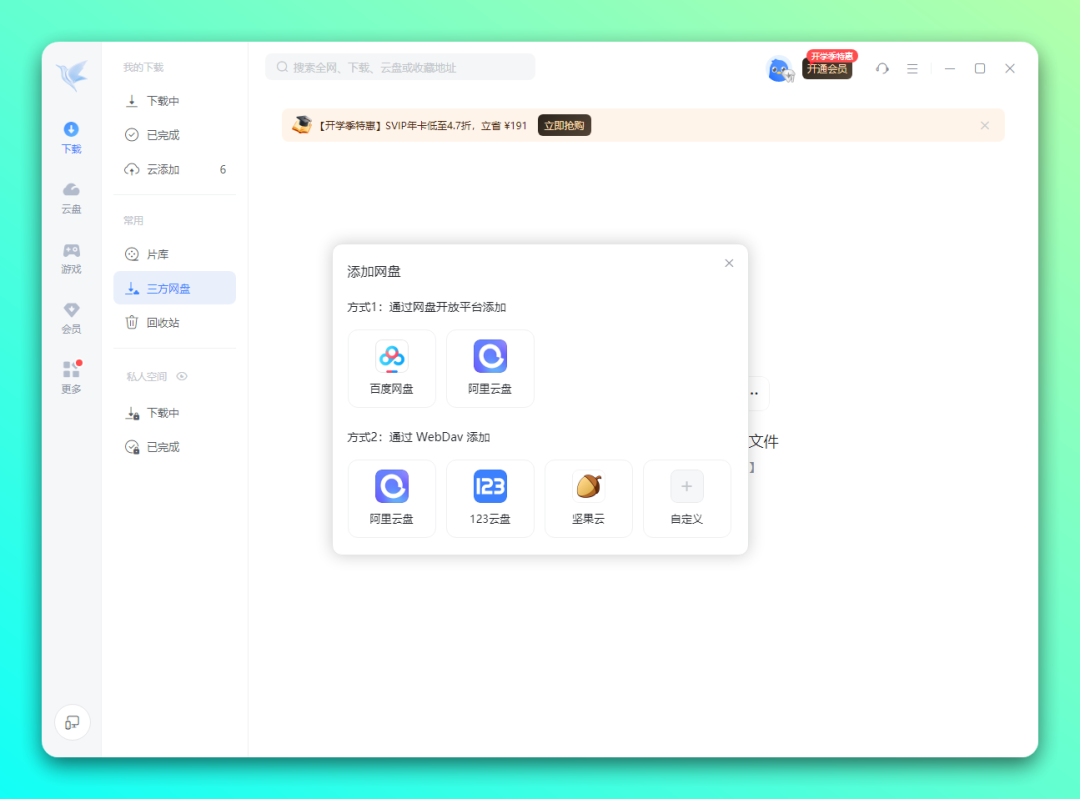
Task: Select the 123云盘 WebDav option
Action: pos(490,498)
